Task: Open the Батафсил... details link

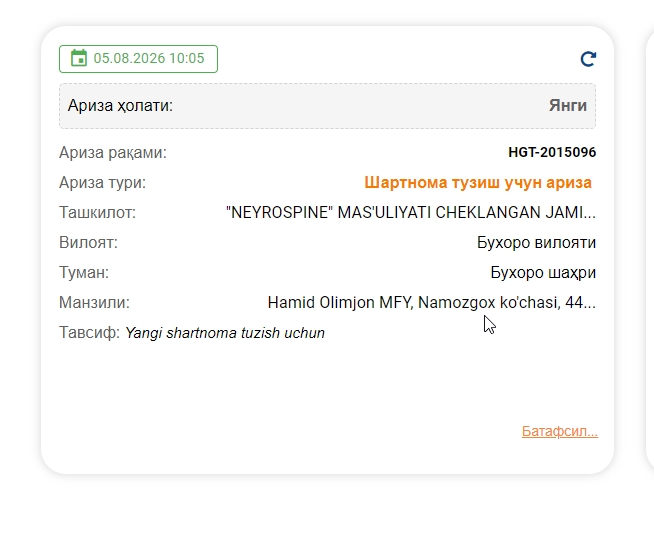Action: pos(560,431)
